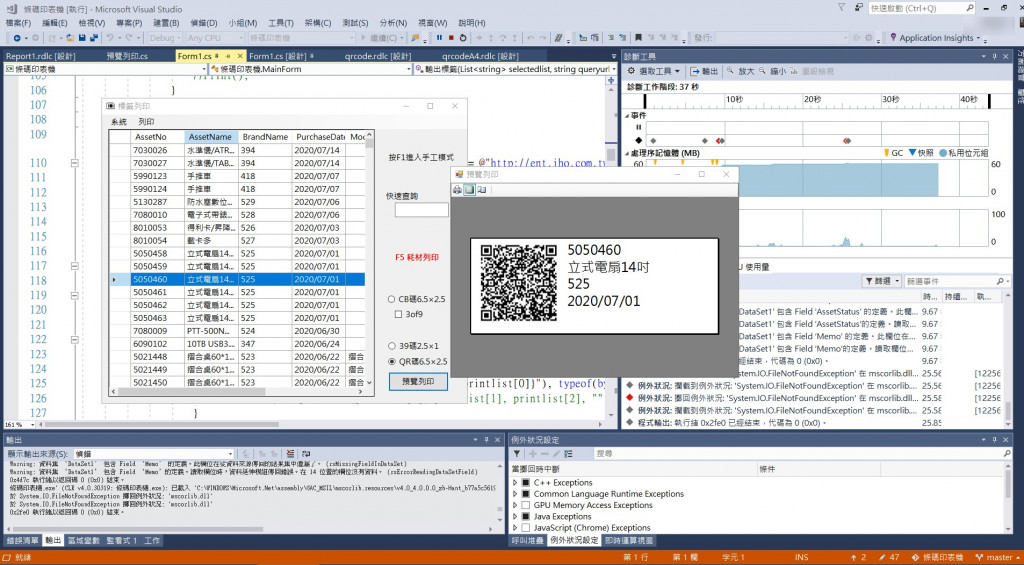This screenshot has width=1024, height=565.
Task: Collapse the 處理序記憶體 (MB) section
Action: click(629, 153)
